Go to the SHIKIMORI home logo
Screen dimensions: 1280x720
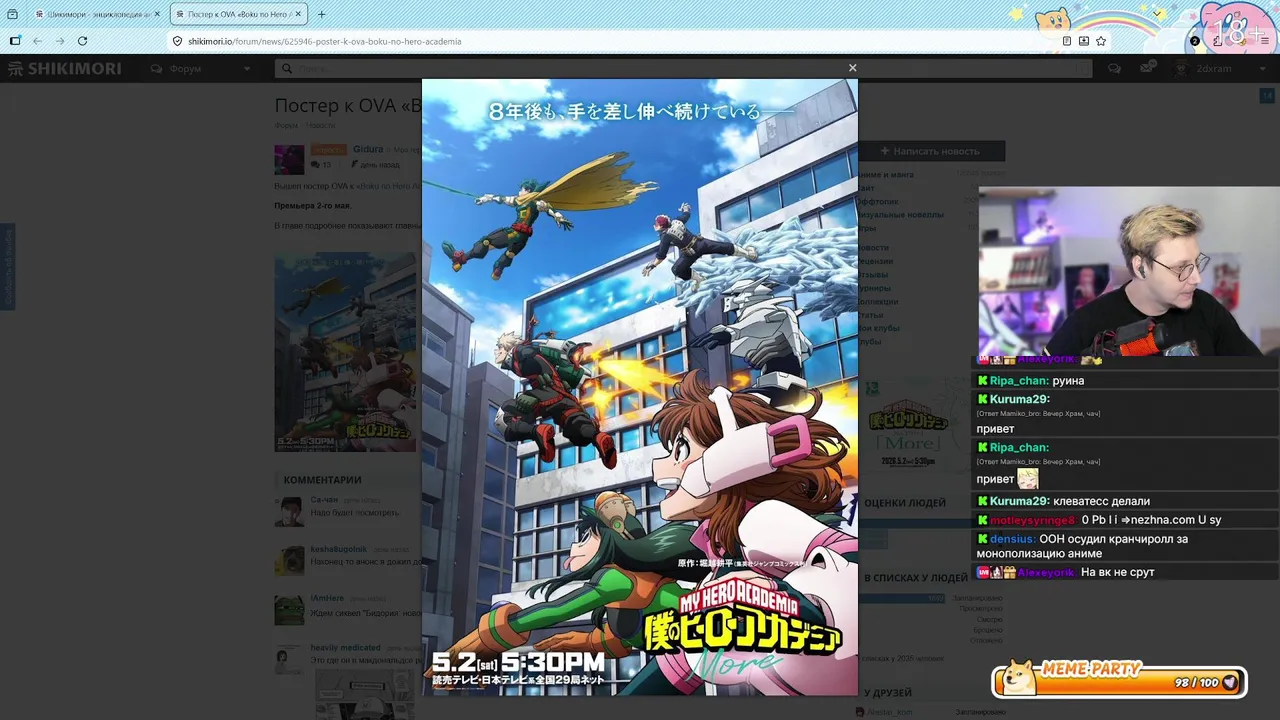coord(65,68)
